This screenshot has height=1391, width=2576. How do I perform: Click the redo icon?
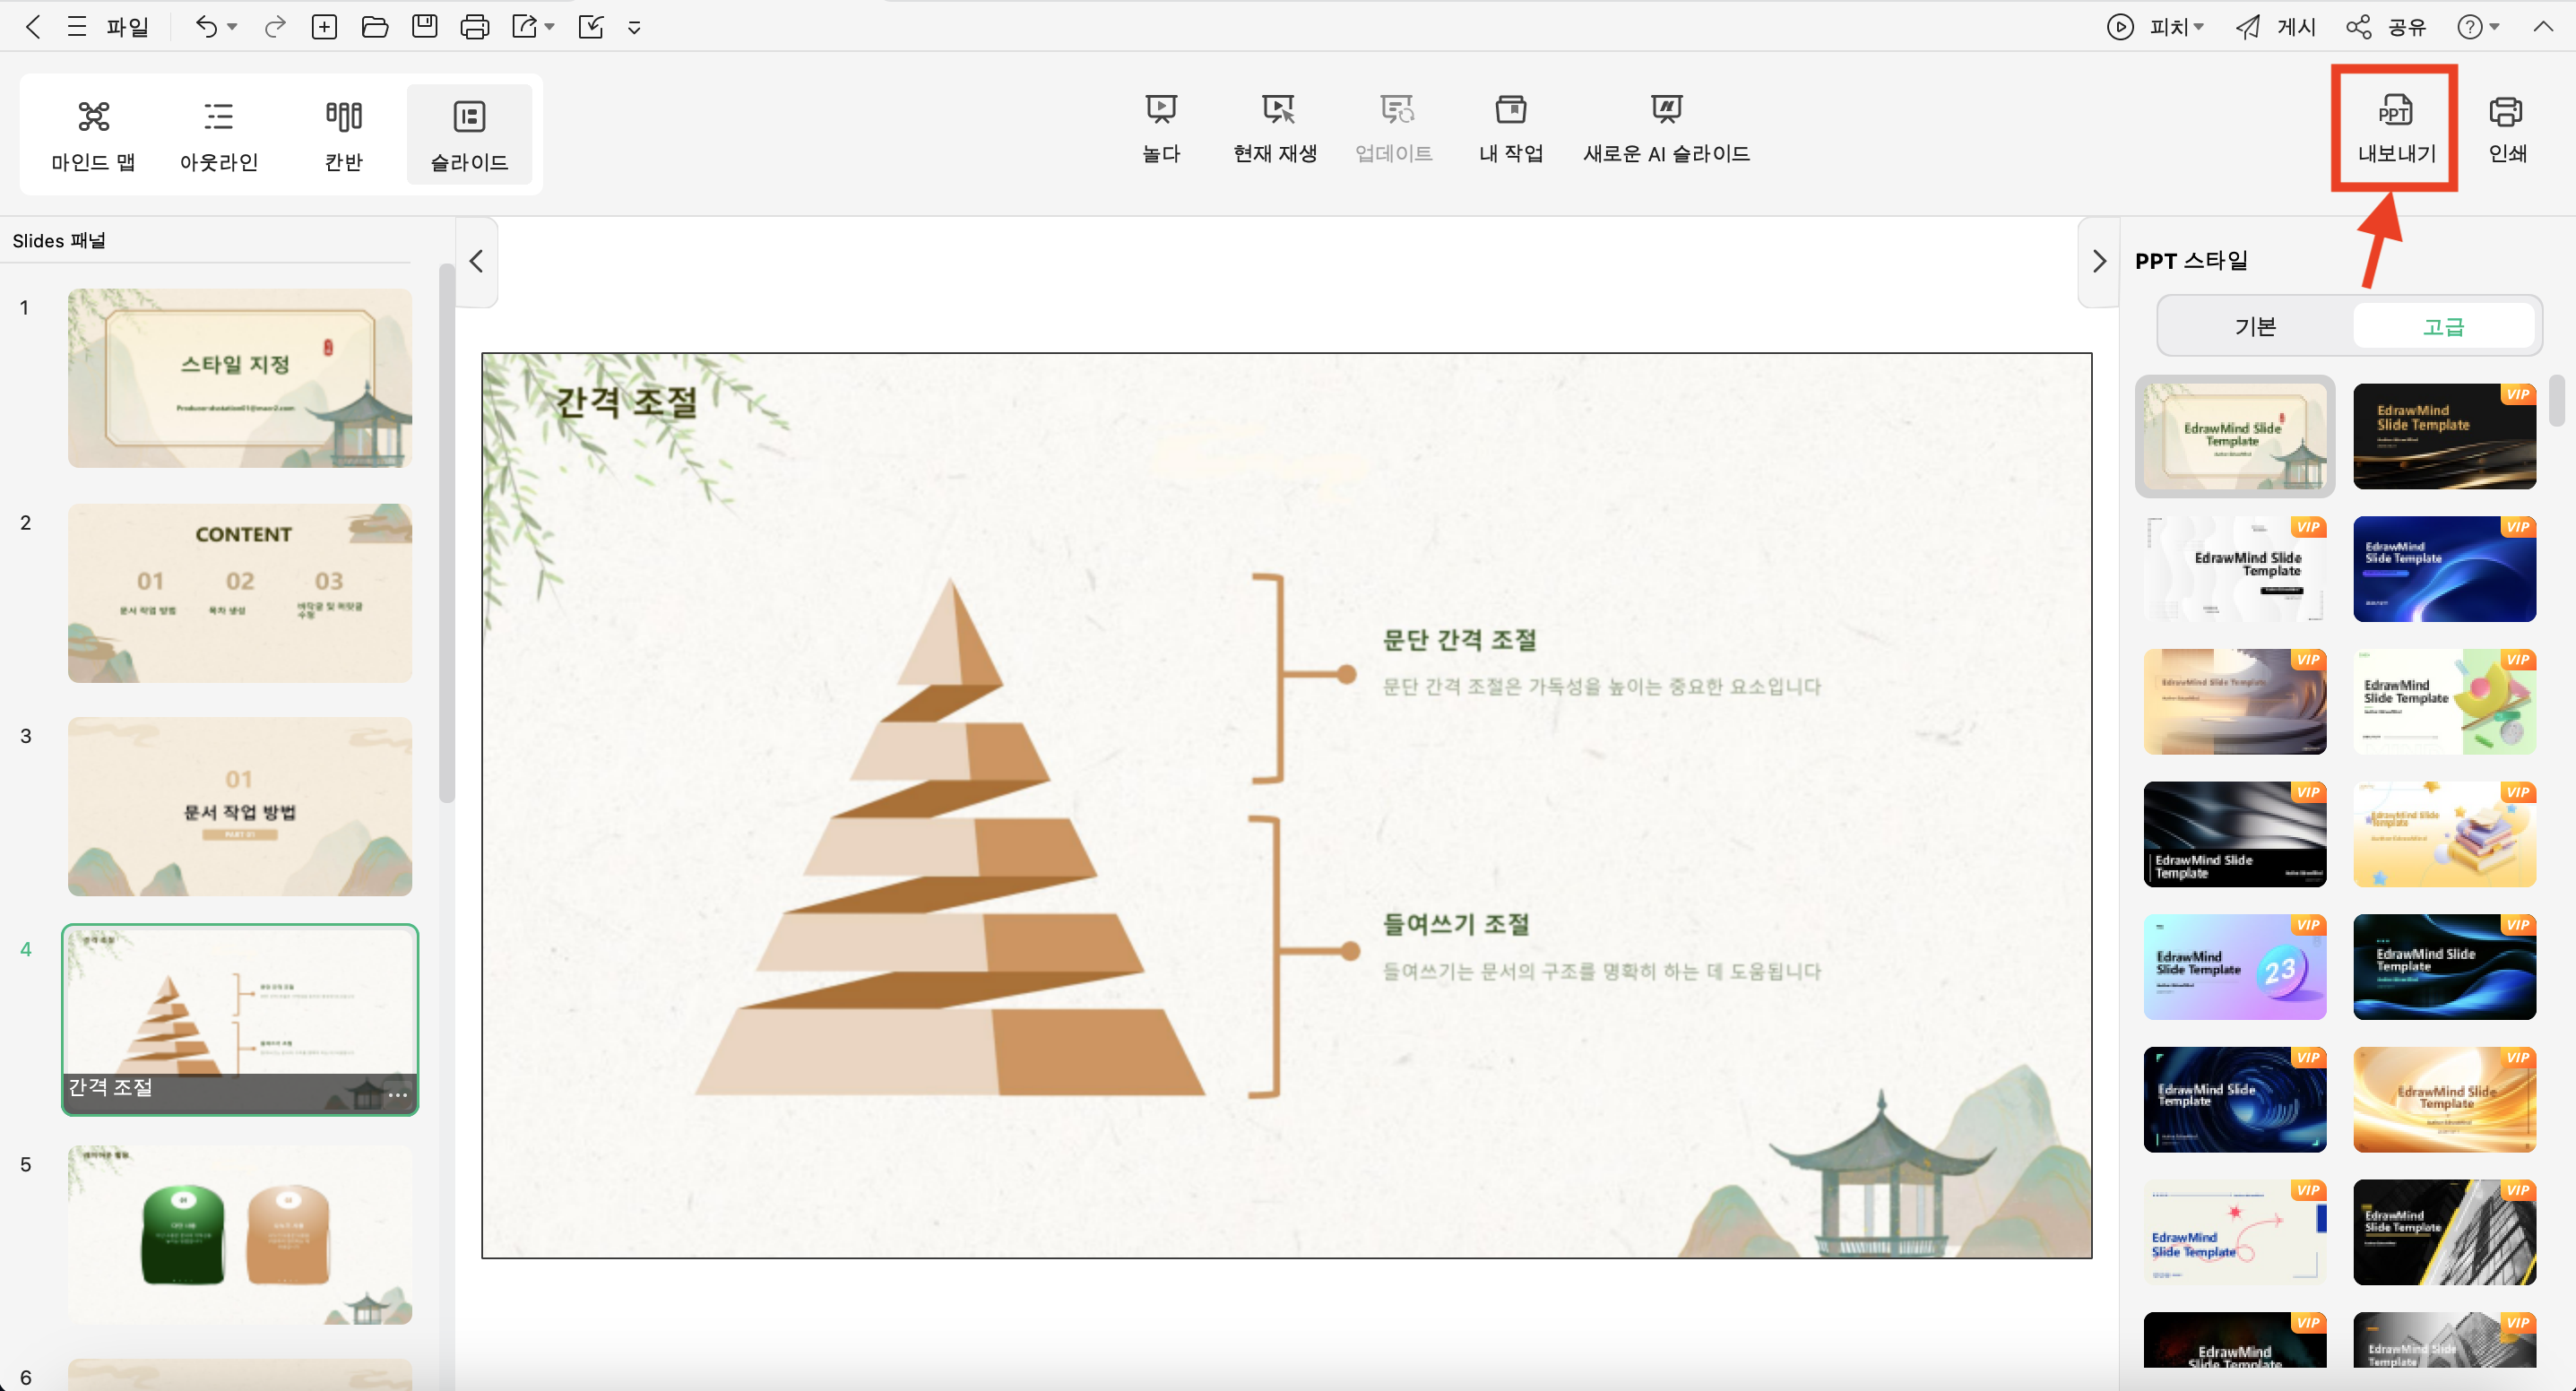(x=274, y=27)
